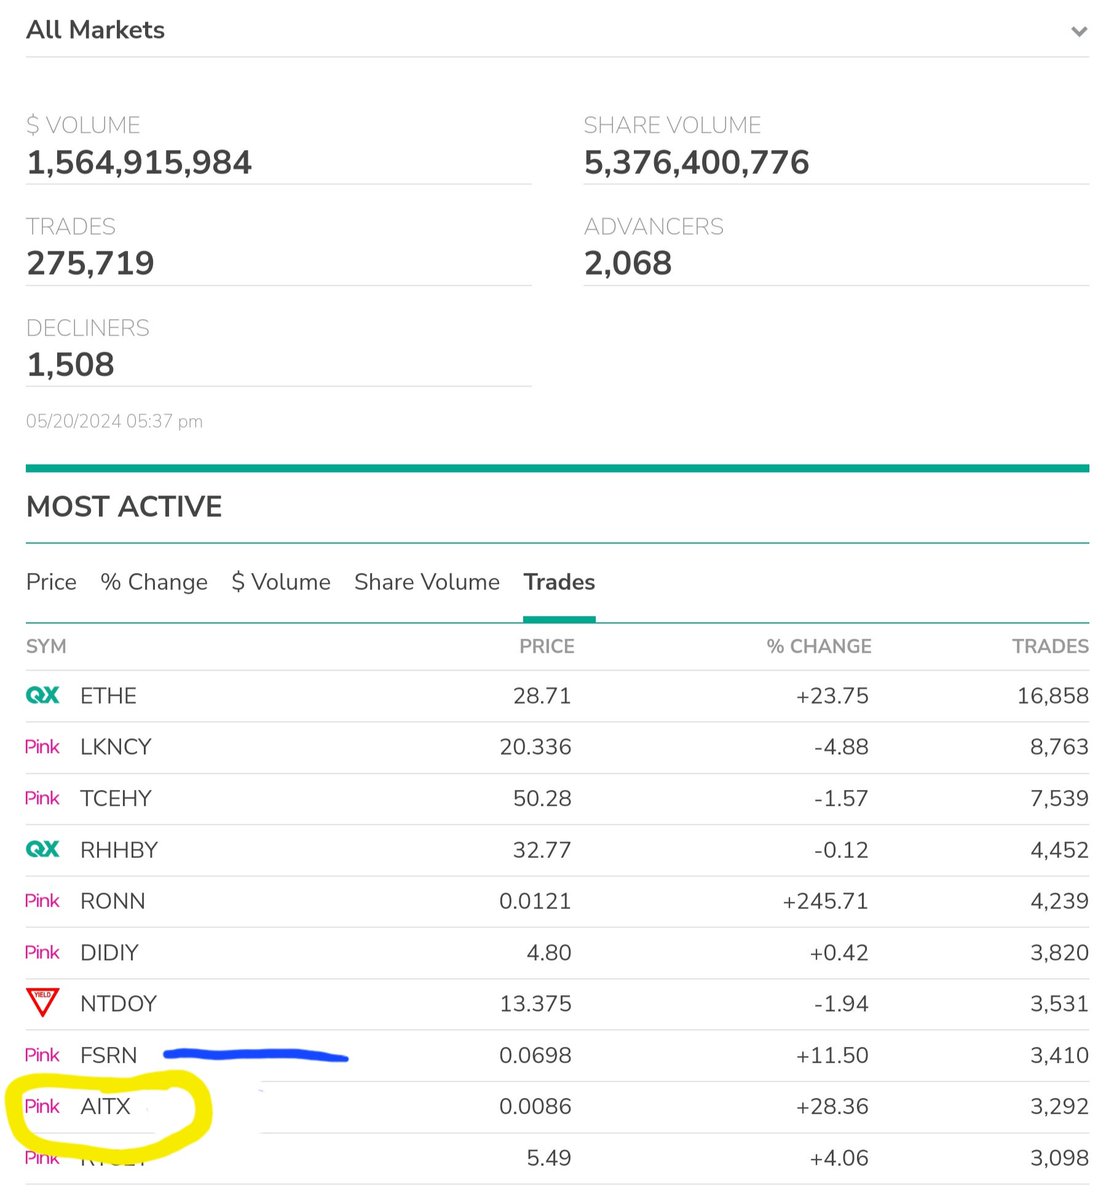This screenshot has width=1114, height=1200.
Task: Click AITX trades count 3,292
Action: (1059, 1107)
